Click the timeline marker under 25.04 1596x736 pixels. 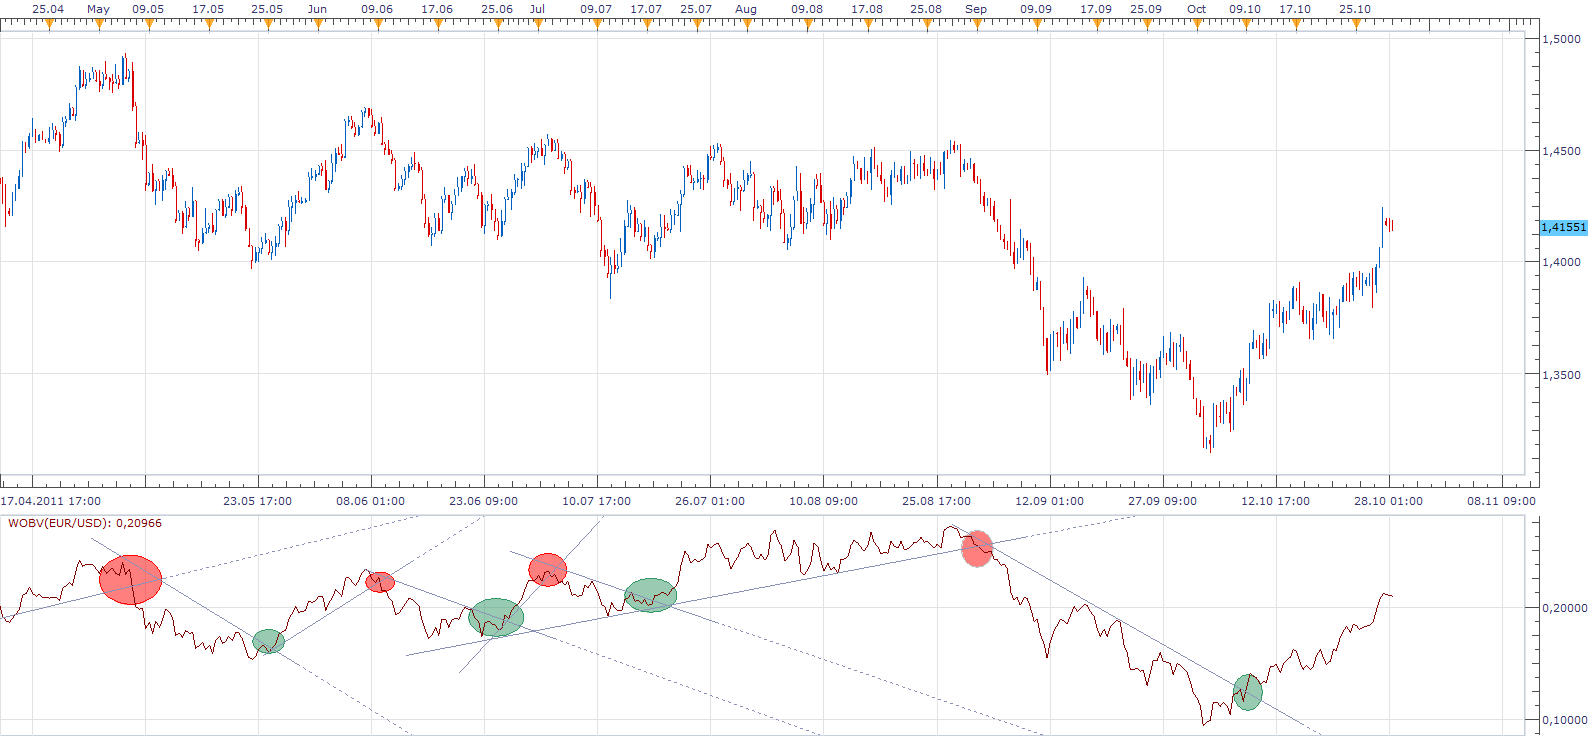click(48, 25)
